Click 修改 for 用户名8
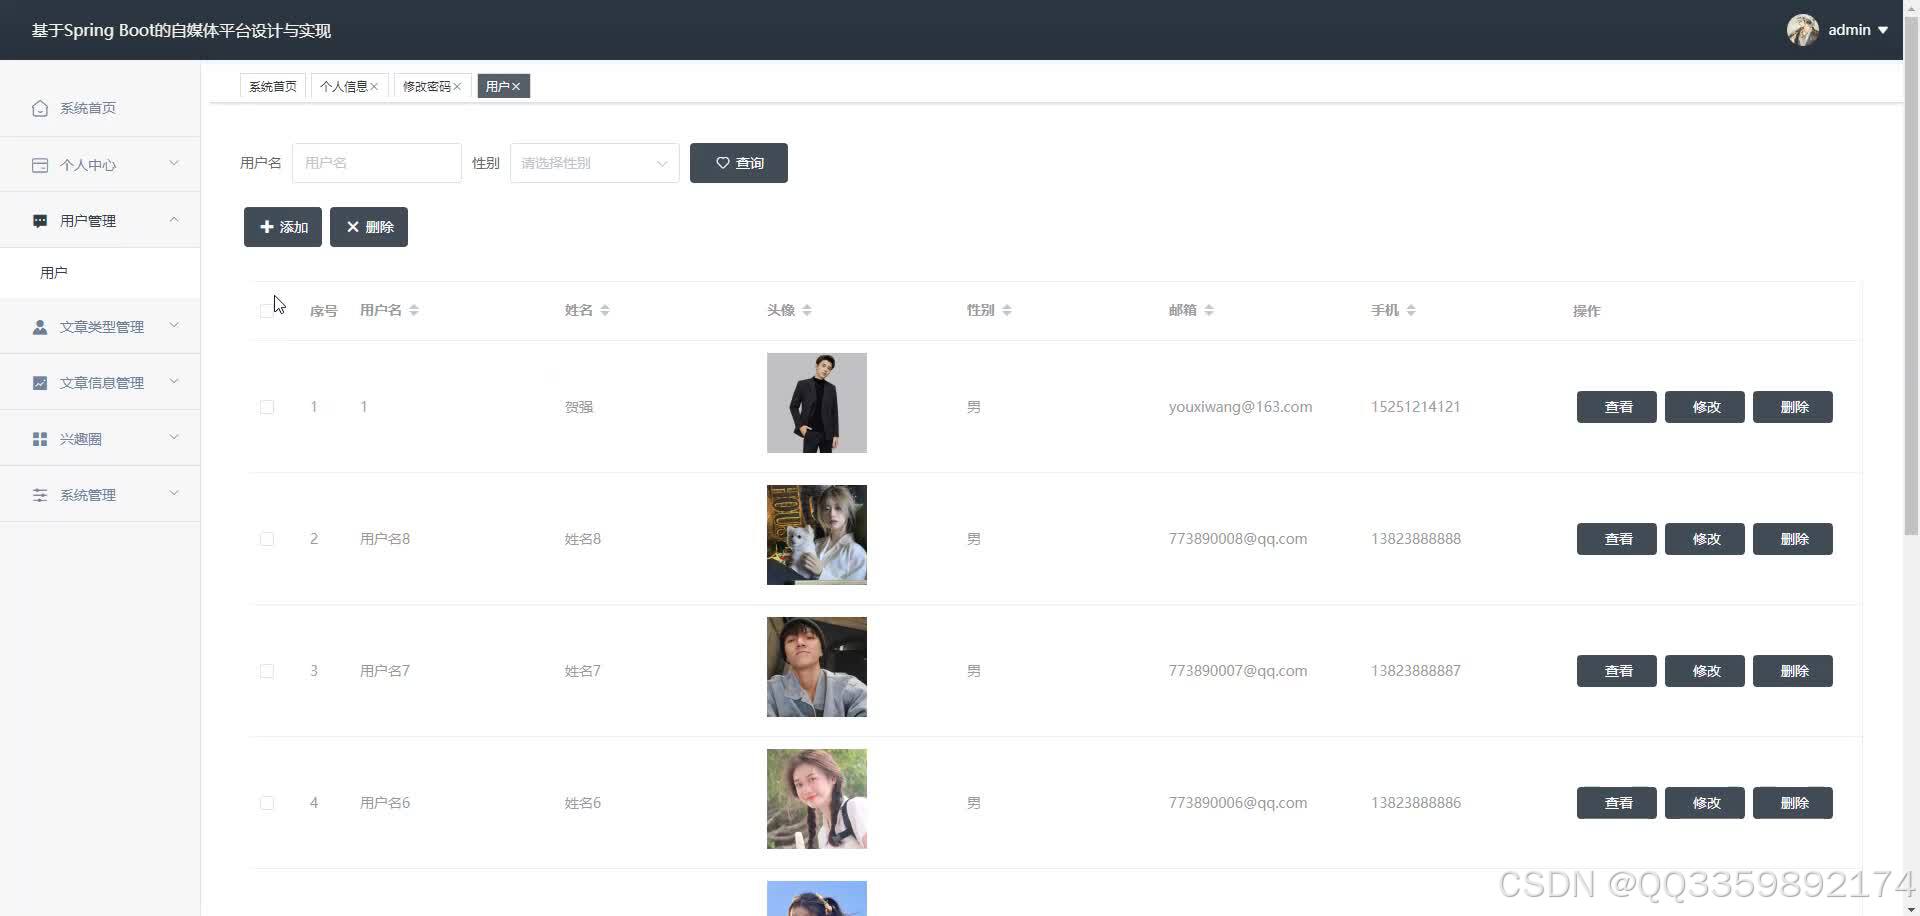1920x916 pixels. point(1705,539)
